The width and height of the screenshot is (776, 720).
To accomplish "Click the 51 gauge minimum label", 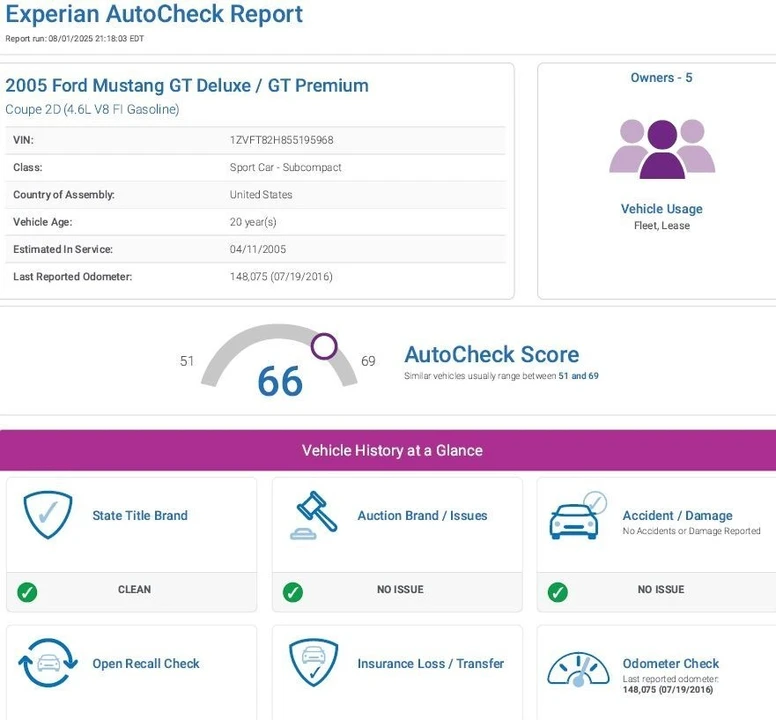I will [187, 361].
